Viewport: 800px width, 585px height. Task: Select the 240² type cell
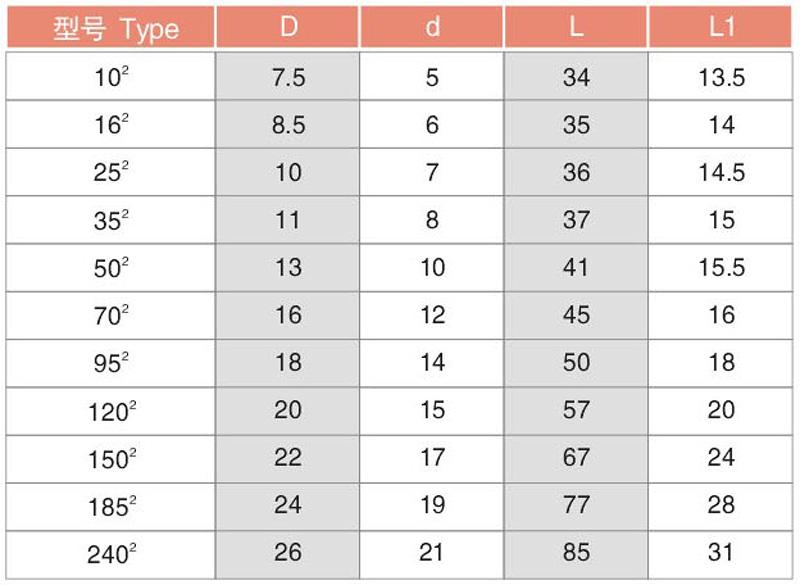tap(111, 554)
